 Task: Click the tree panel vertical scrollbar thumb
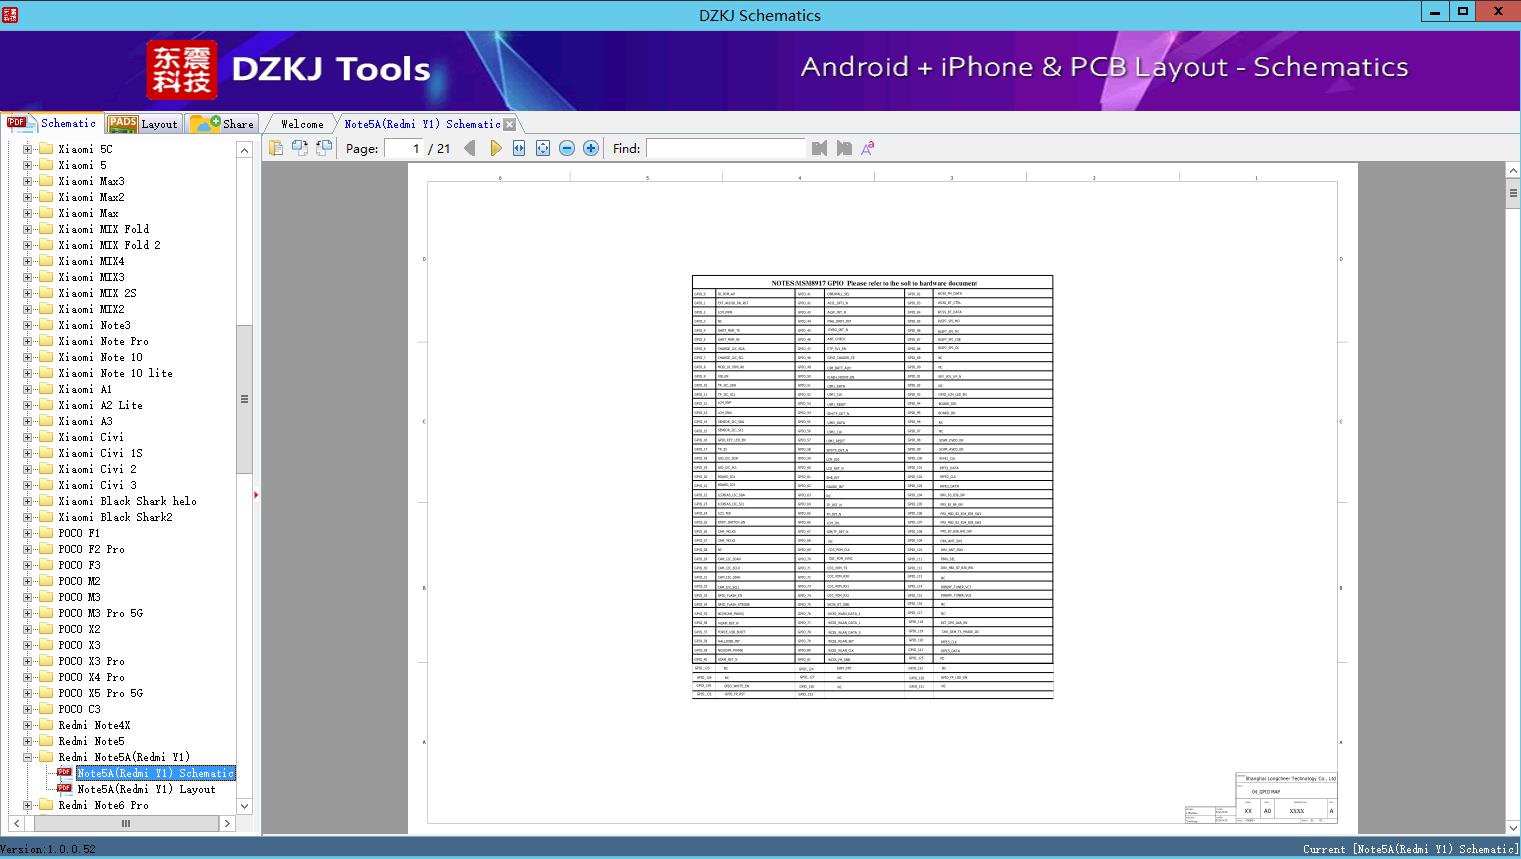[x=244, y=399]
